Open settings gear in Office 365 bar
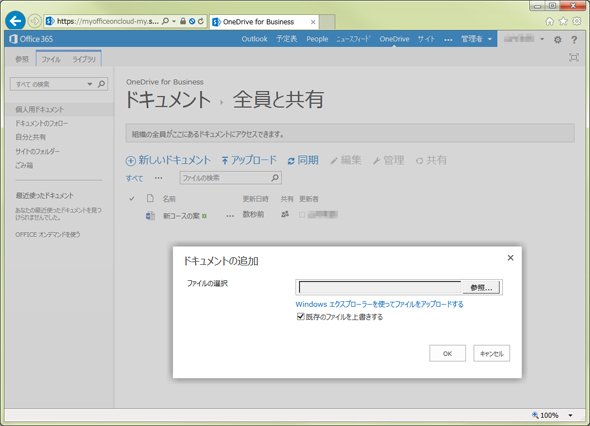Viewport: 590px width, 426px height. click(x=558, y=40)
